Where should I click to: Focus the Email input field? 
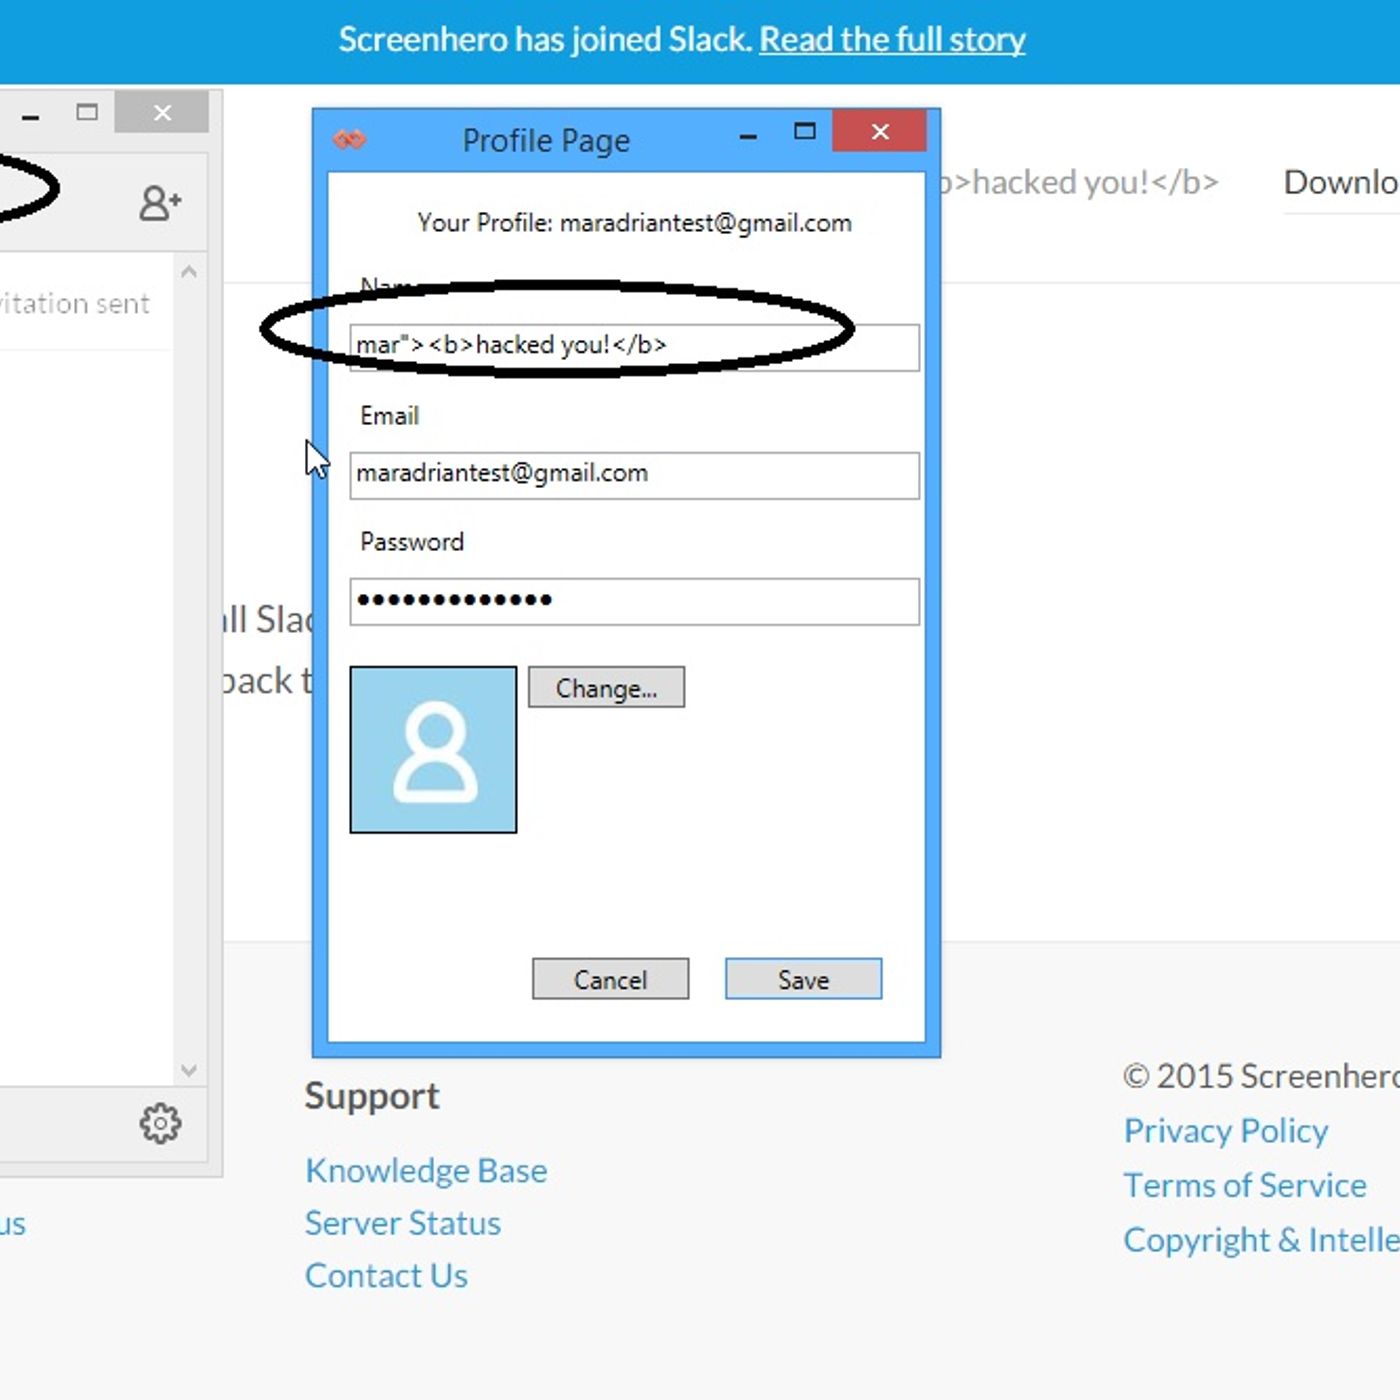pos(634,474)
